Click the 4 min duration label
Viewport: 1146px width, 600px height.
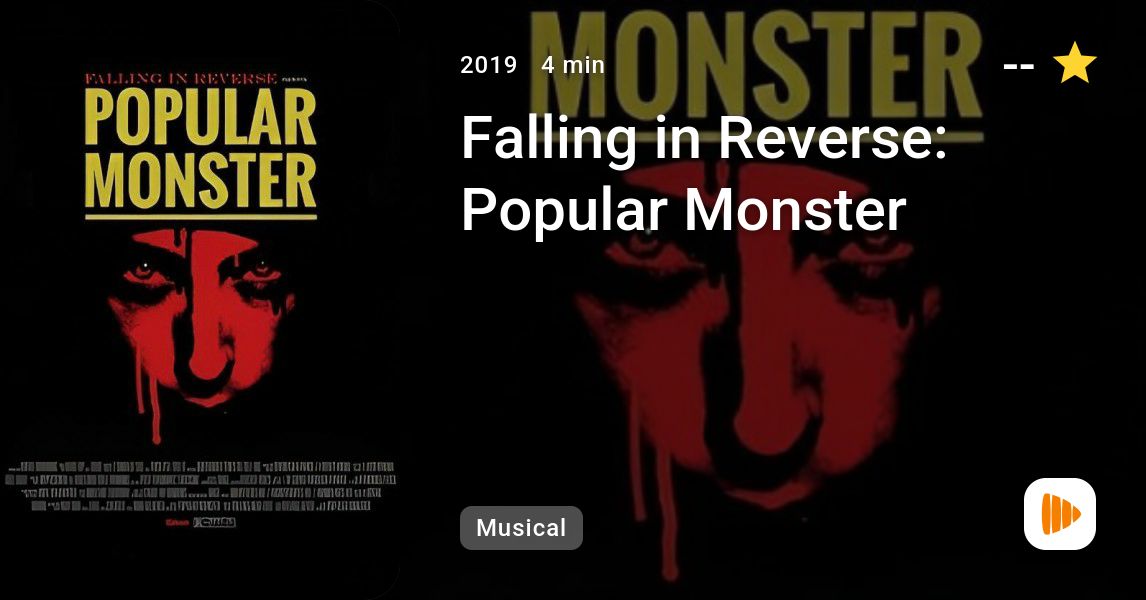(573, 65)
